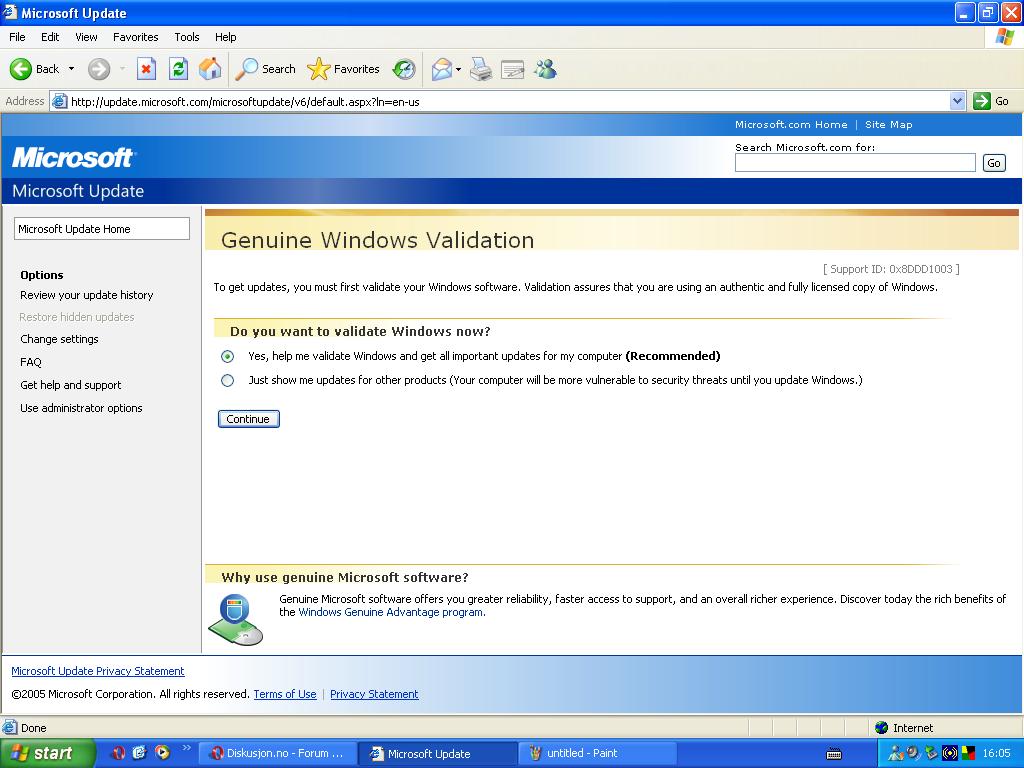Click the Done status bar text
The image size is (1024, 768).
point(33,728)
